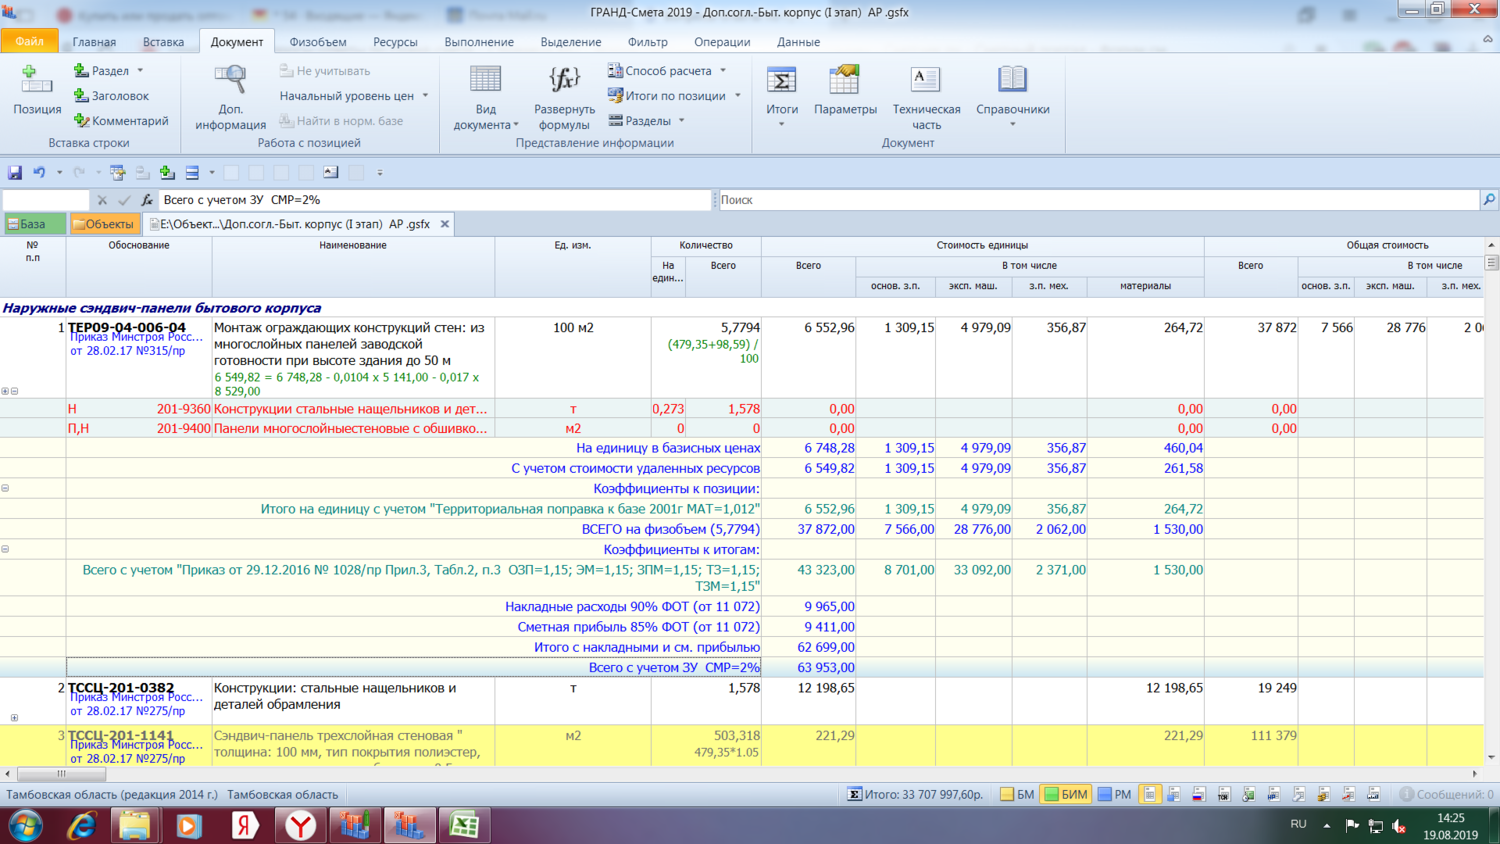Toggle the БМ calculation mode
This screenshot has width=1500, height=844.
tap(1017, 795)
